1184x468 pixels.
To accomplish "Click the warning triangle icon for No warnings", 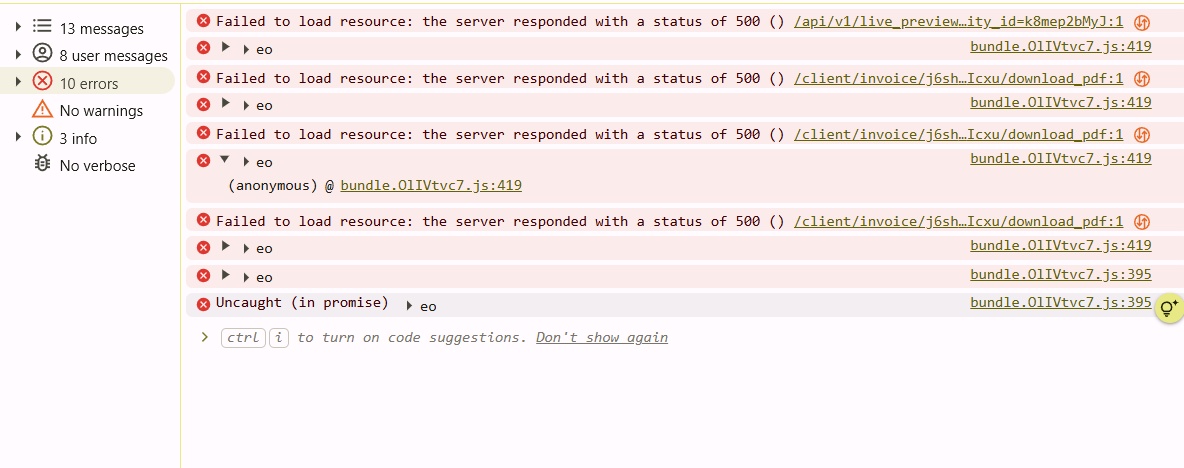I will [42, 110].
